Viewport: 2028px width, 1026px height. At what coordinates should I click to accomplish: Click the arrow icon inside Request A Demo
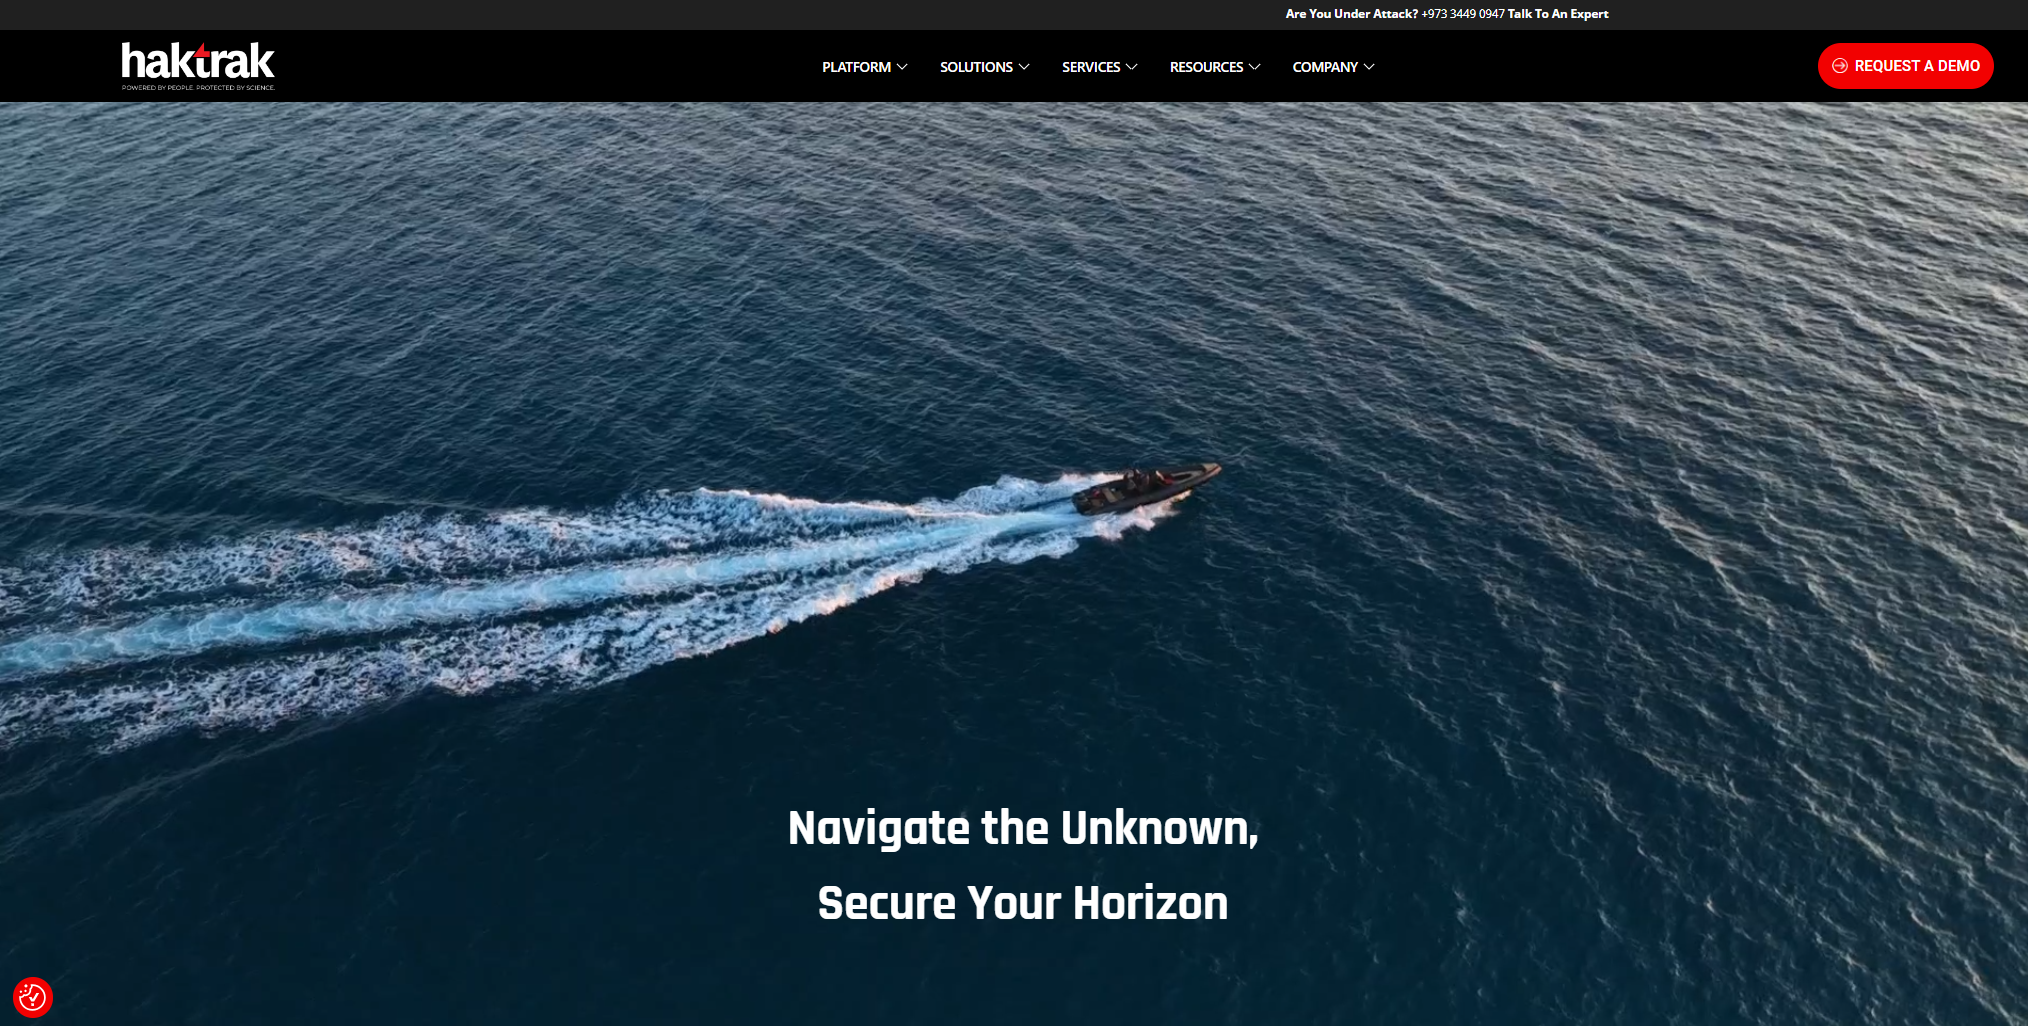pos(1838,65)
